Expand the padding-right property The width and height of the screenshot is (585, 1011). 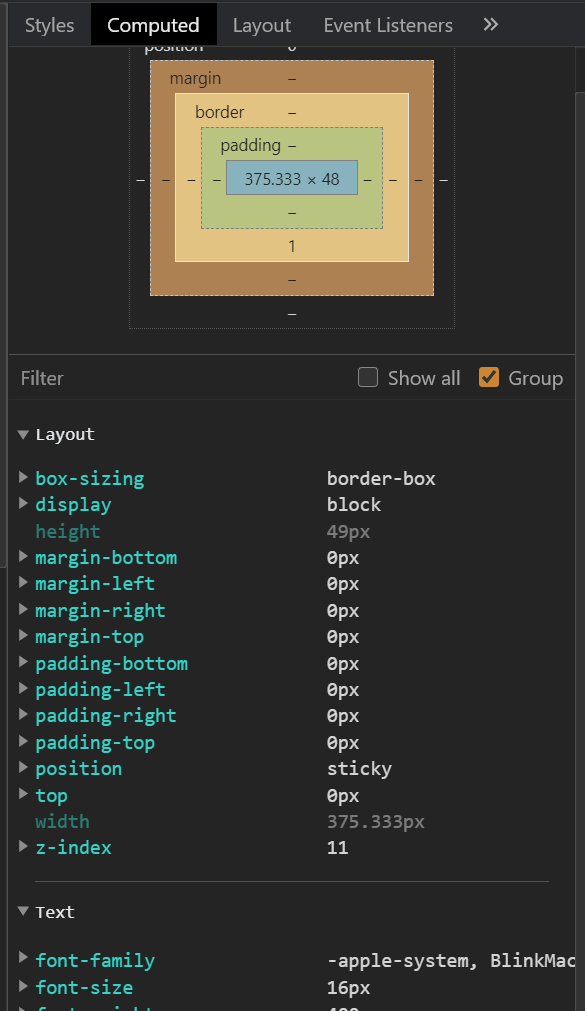click(23, 715)
